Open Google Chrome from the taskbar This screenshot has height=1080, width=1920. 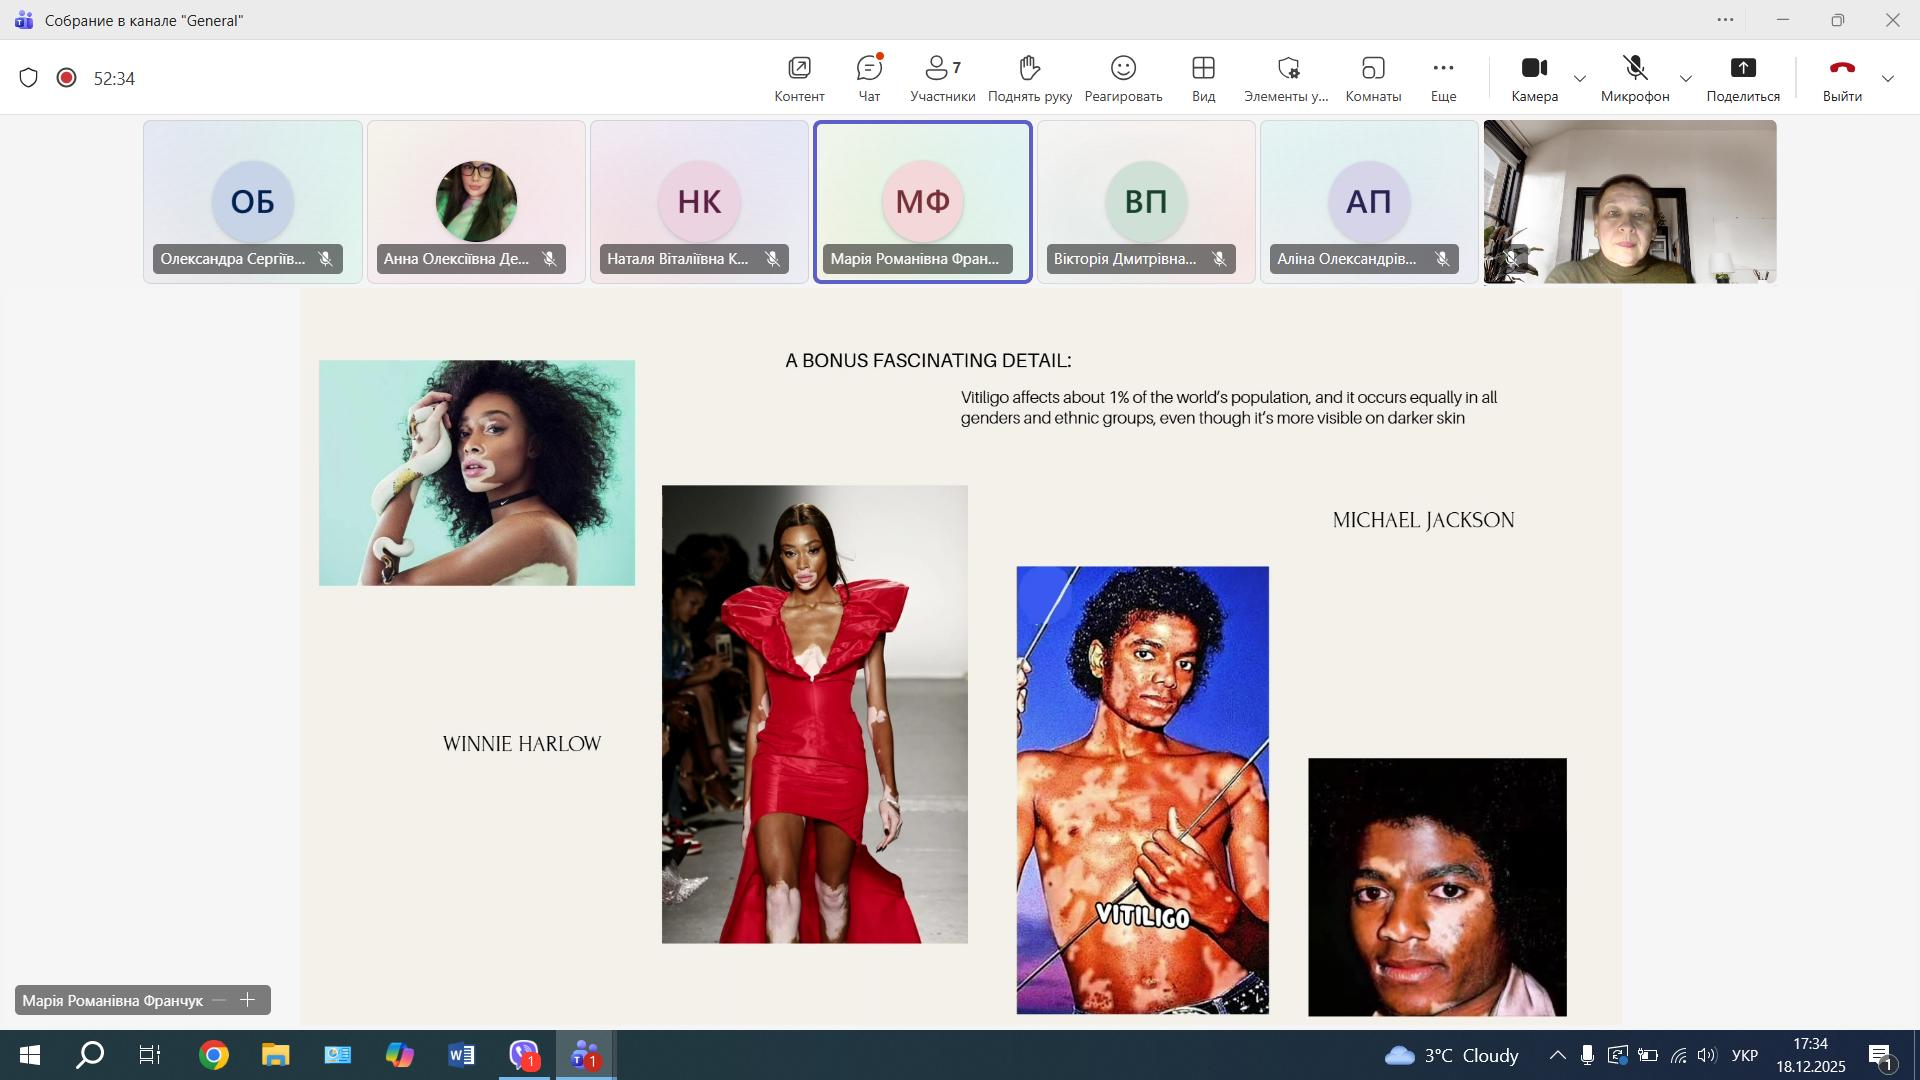coord(213,1055)
